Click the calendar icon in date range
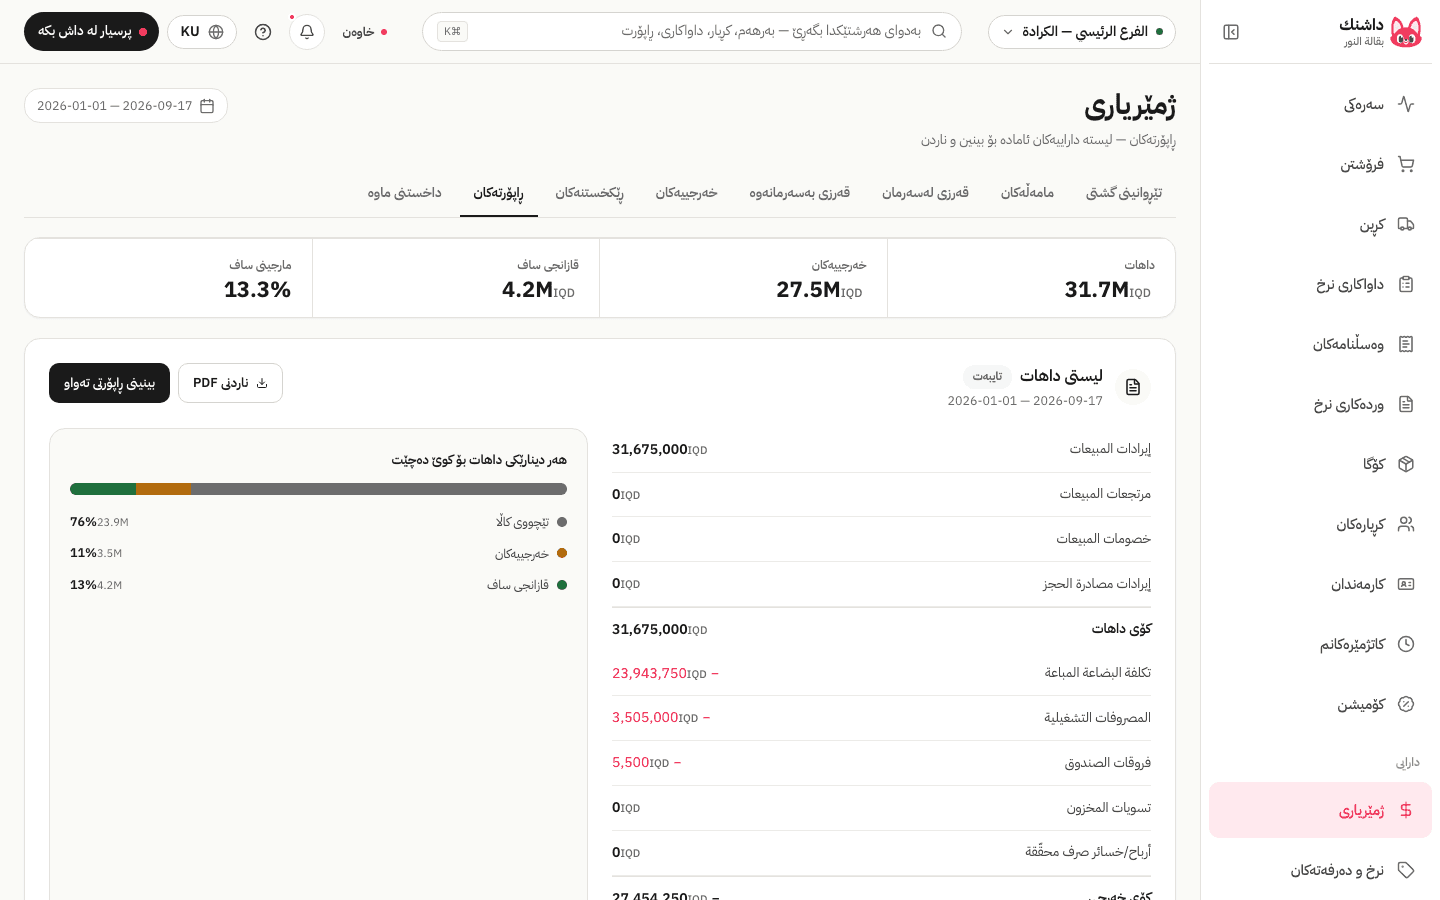 click(207, 106)
